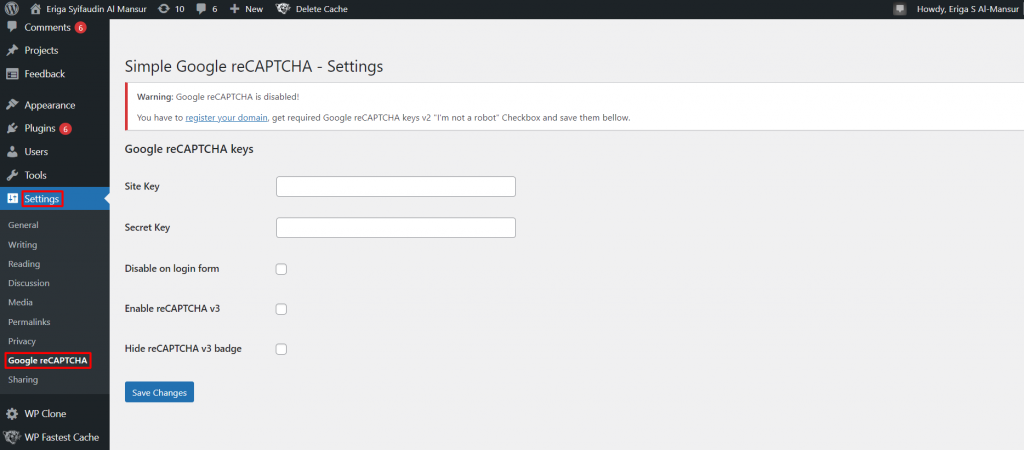Go to the Discussion settings page
1024x450 pixels.
[28, 283]
